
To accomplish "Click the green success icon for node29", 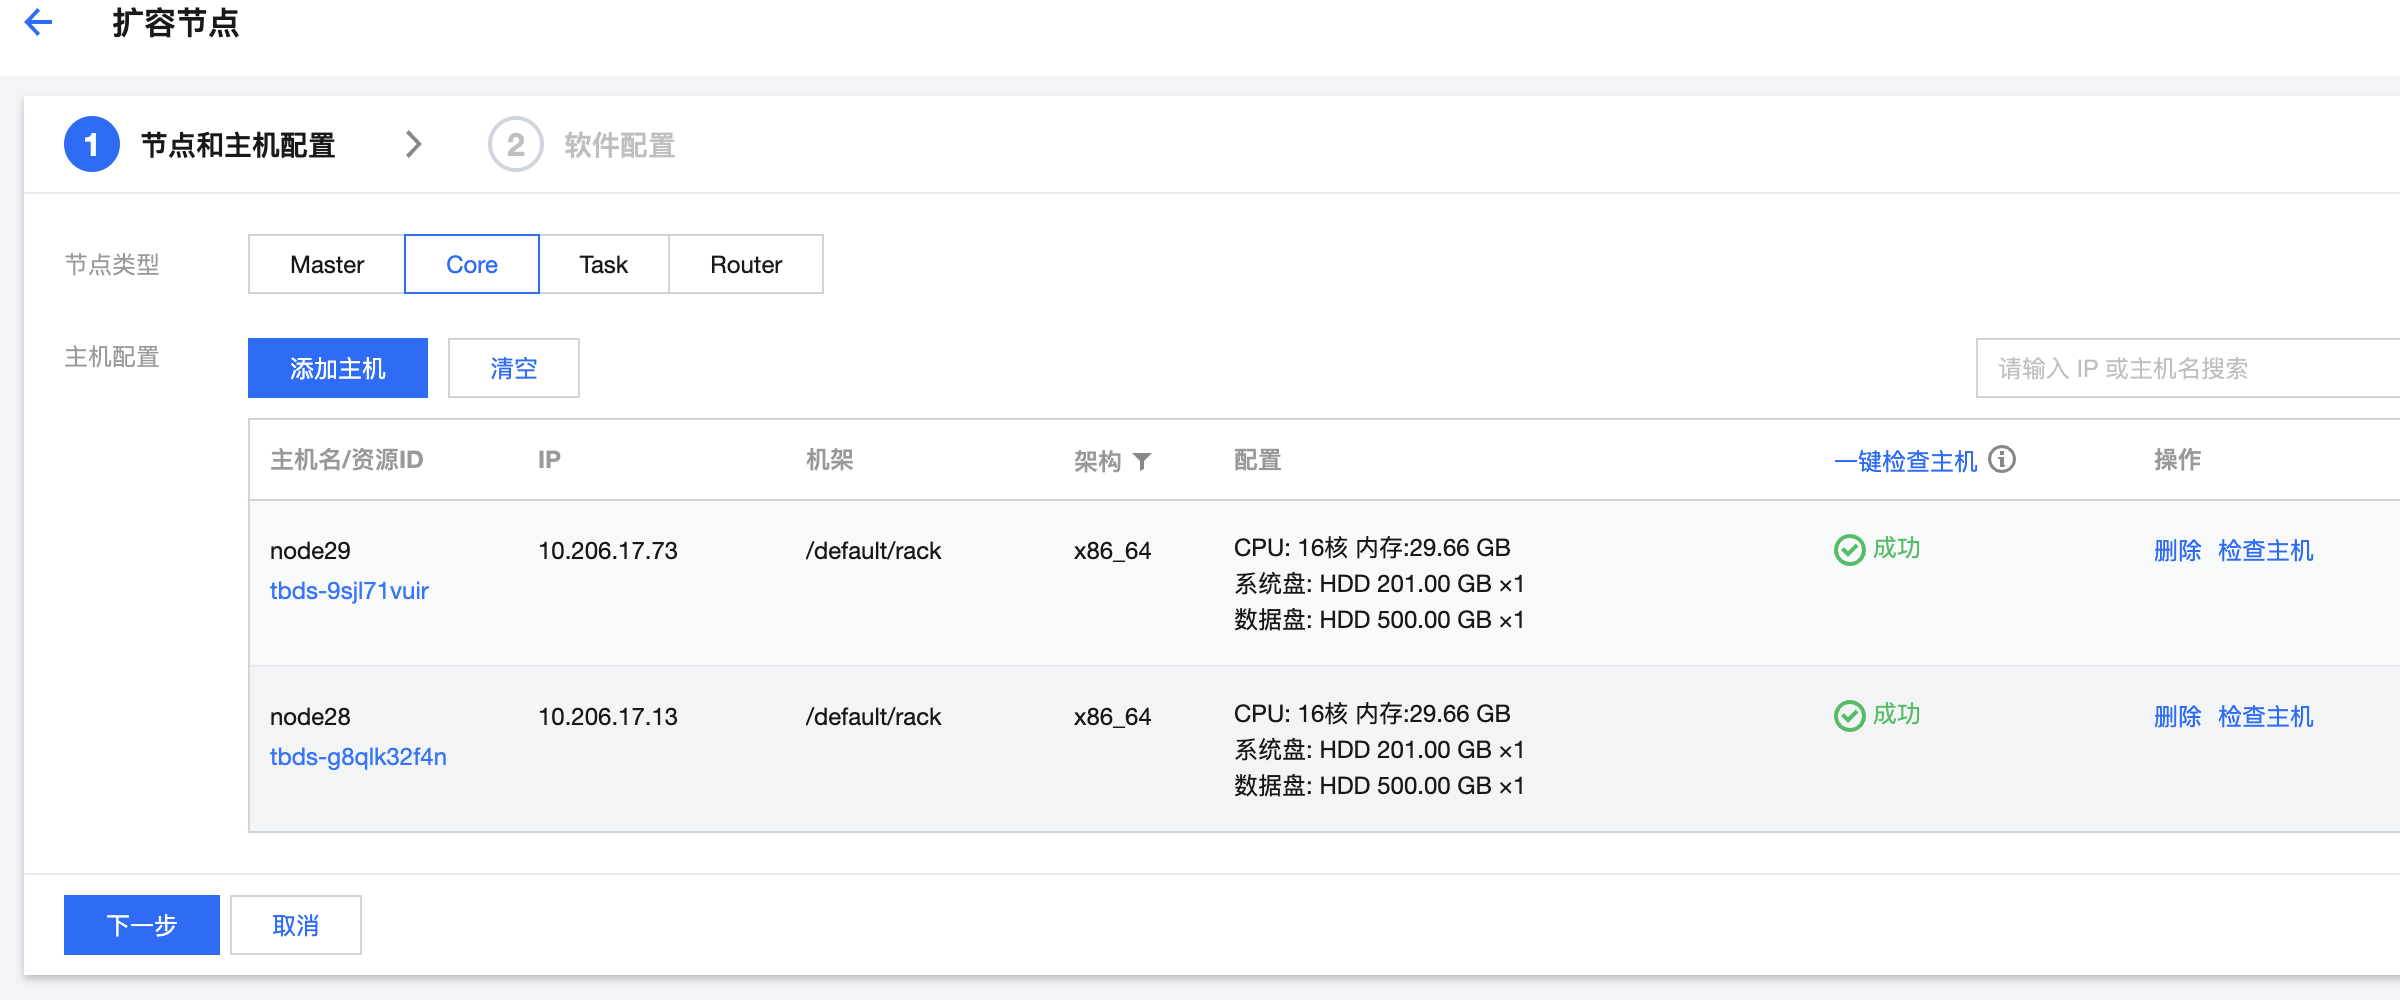I will [1849, 549].
